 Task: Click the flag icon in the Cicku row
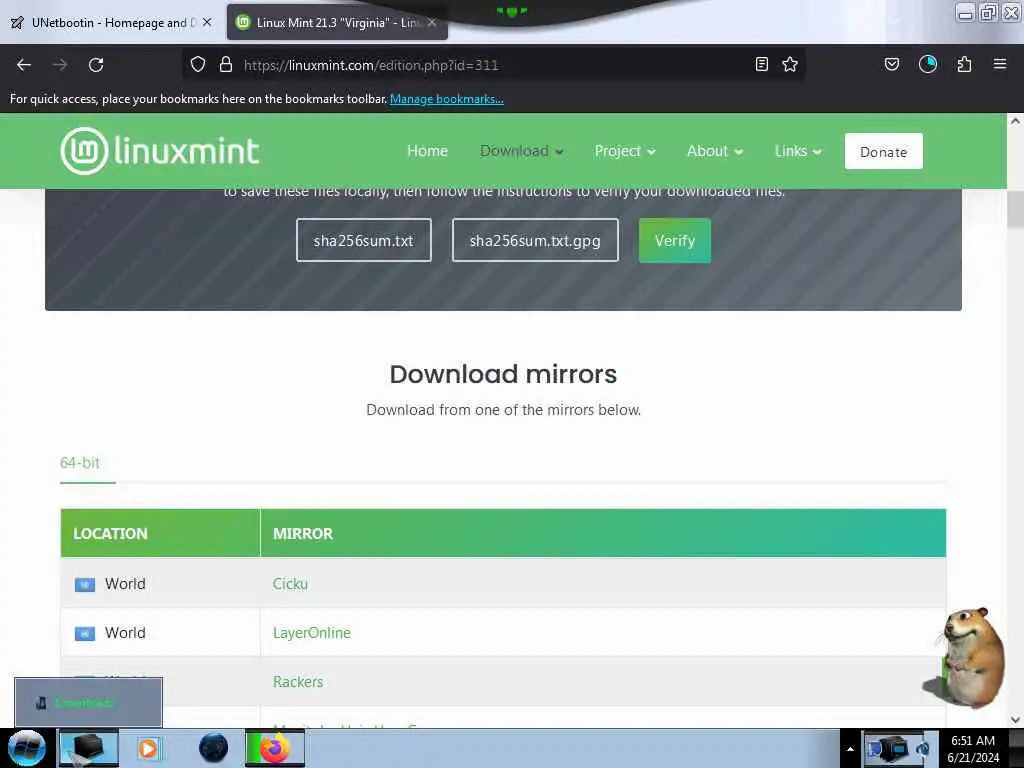(85, 584)
